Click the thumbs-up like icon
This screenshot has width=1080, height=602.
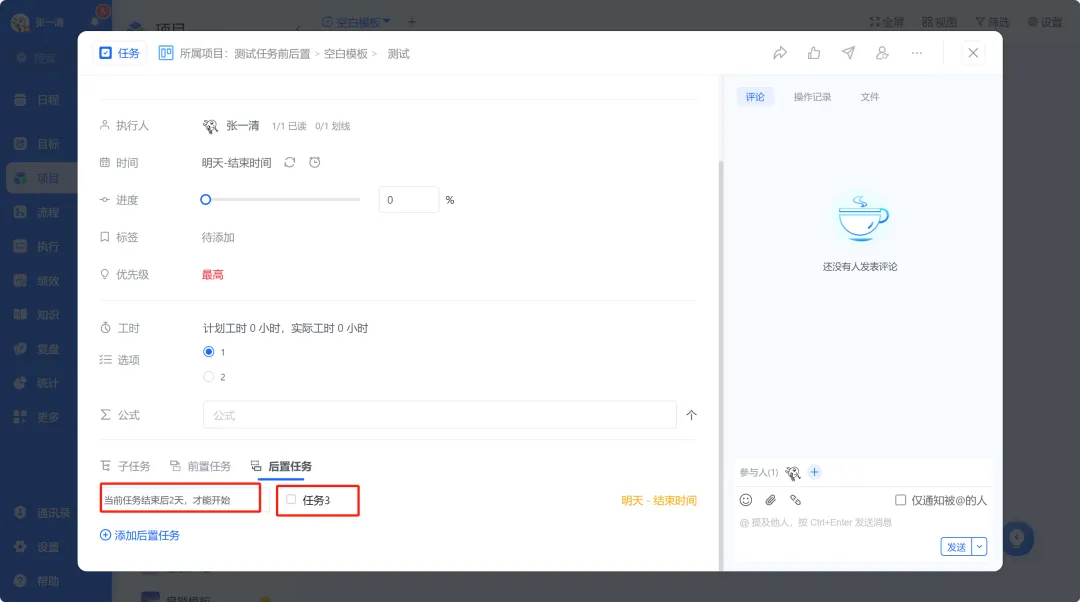pos(814,53)
